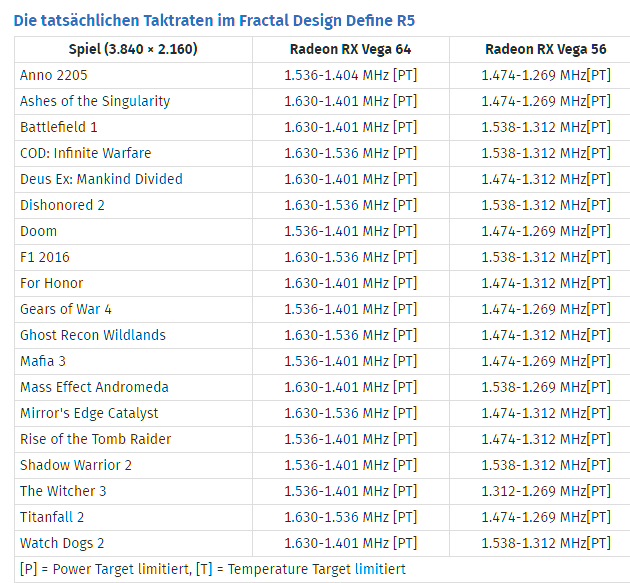The image size is (630, 583).
Task: Click the Anno 2205 row label
Action: [x=53, y=75]
